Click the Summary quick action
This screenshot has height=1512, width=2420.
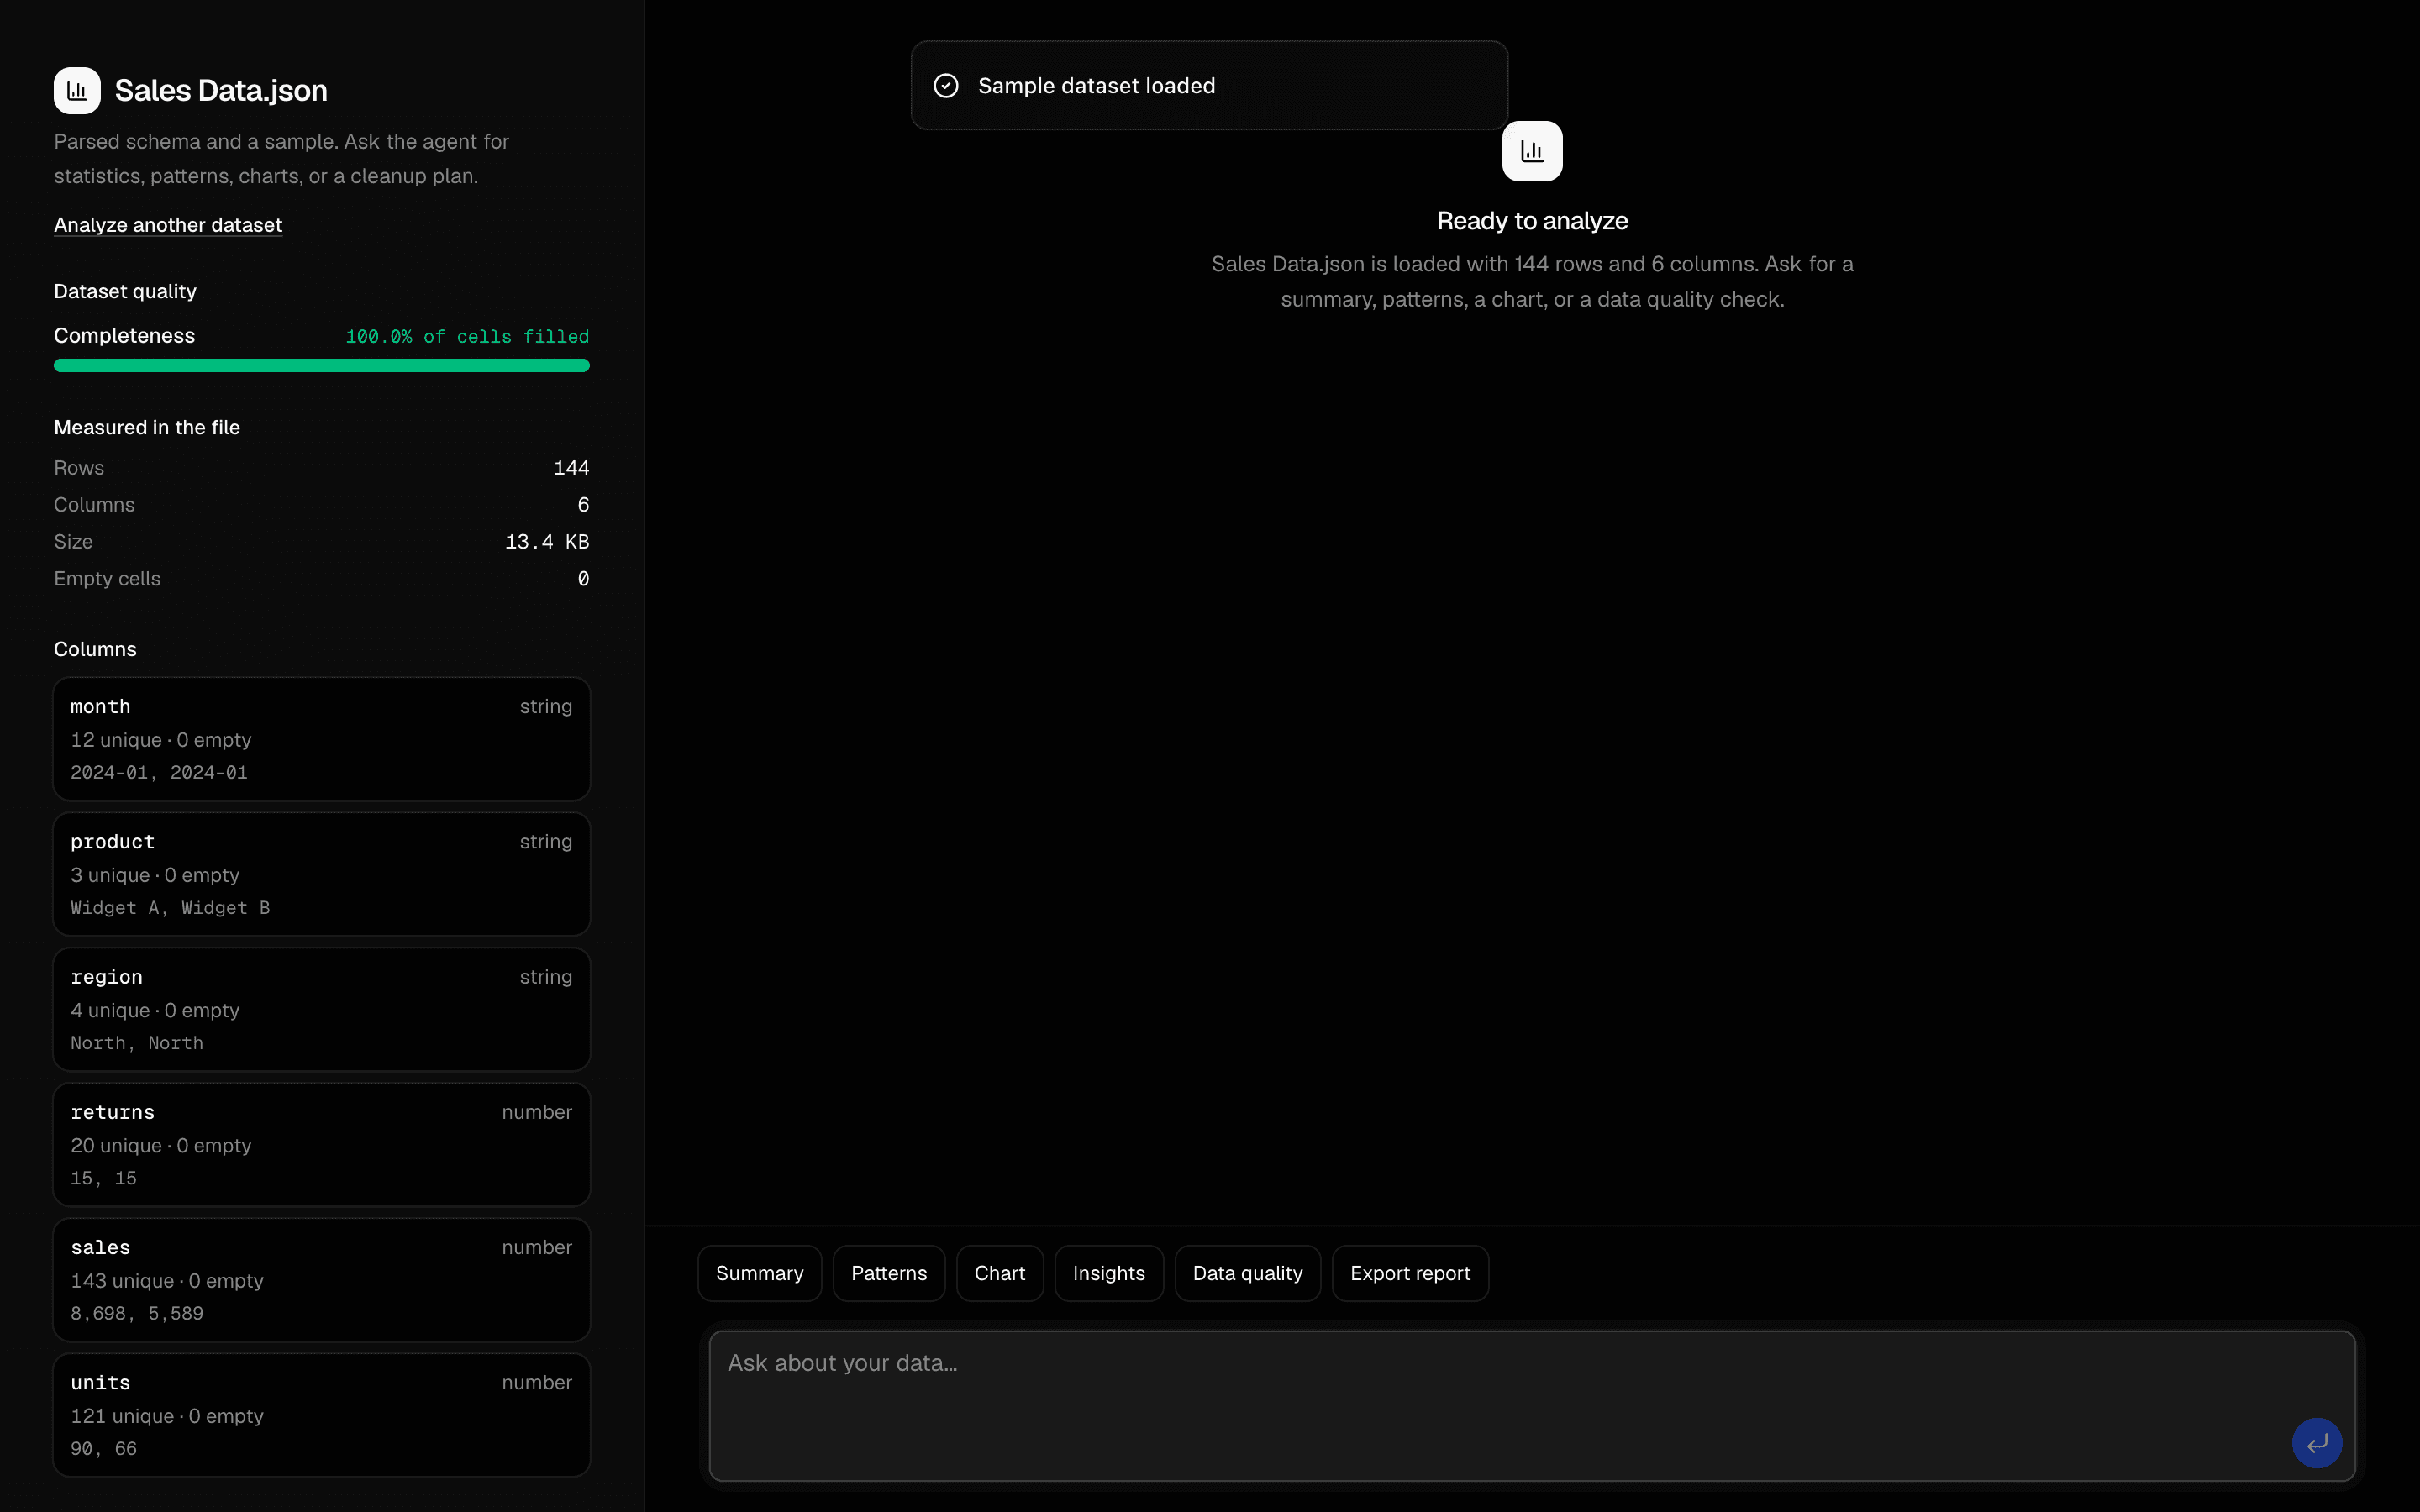coord(760,1273)
